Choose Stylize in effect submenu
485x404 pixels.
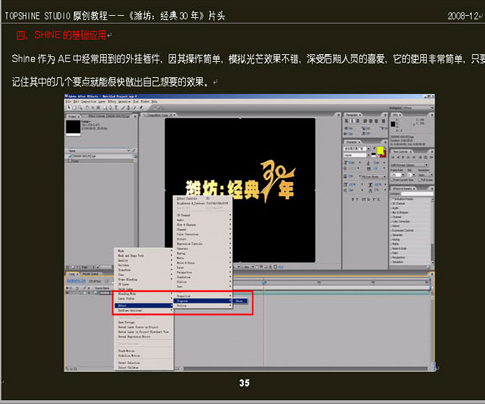[x=203, y=282]
